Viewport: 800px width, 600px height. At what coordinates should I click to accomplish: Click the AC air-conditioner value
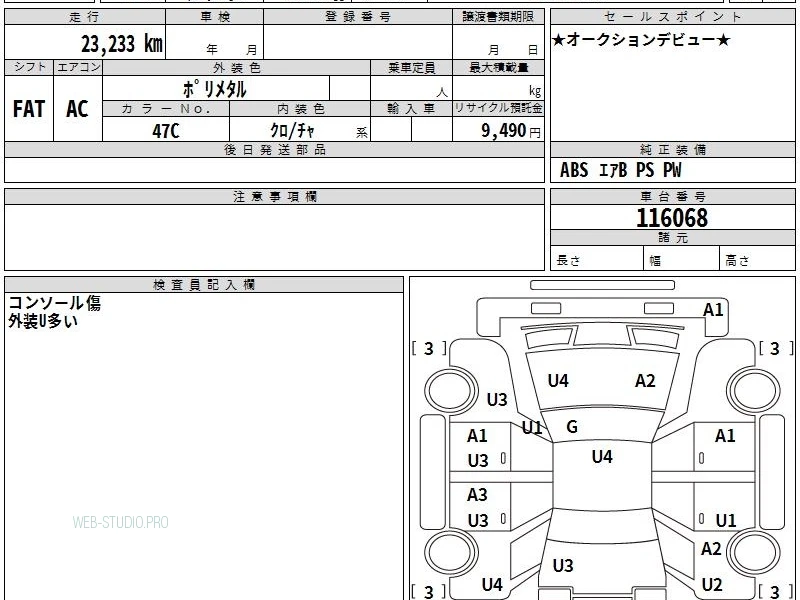pyautogui.click(x=78, y=109)
